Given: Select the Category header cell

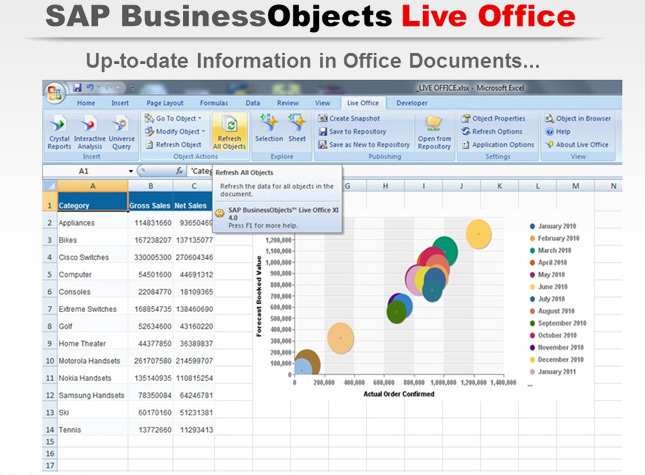Looking at the screenshot, I should point(93,202).
